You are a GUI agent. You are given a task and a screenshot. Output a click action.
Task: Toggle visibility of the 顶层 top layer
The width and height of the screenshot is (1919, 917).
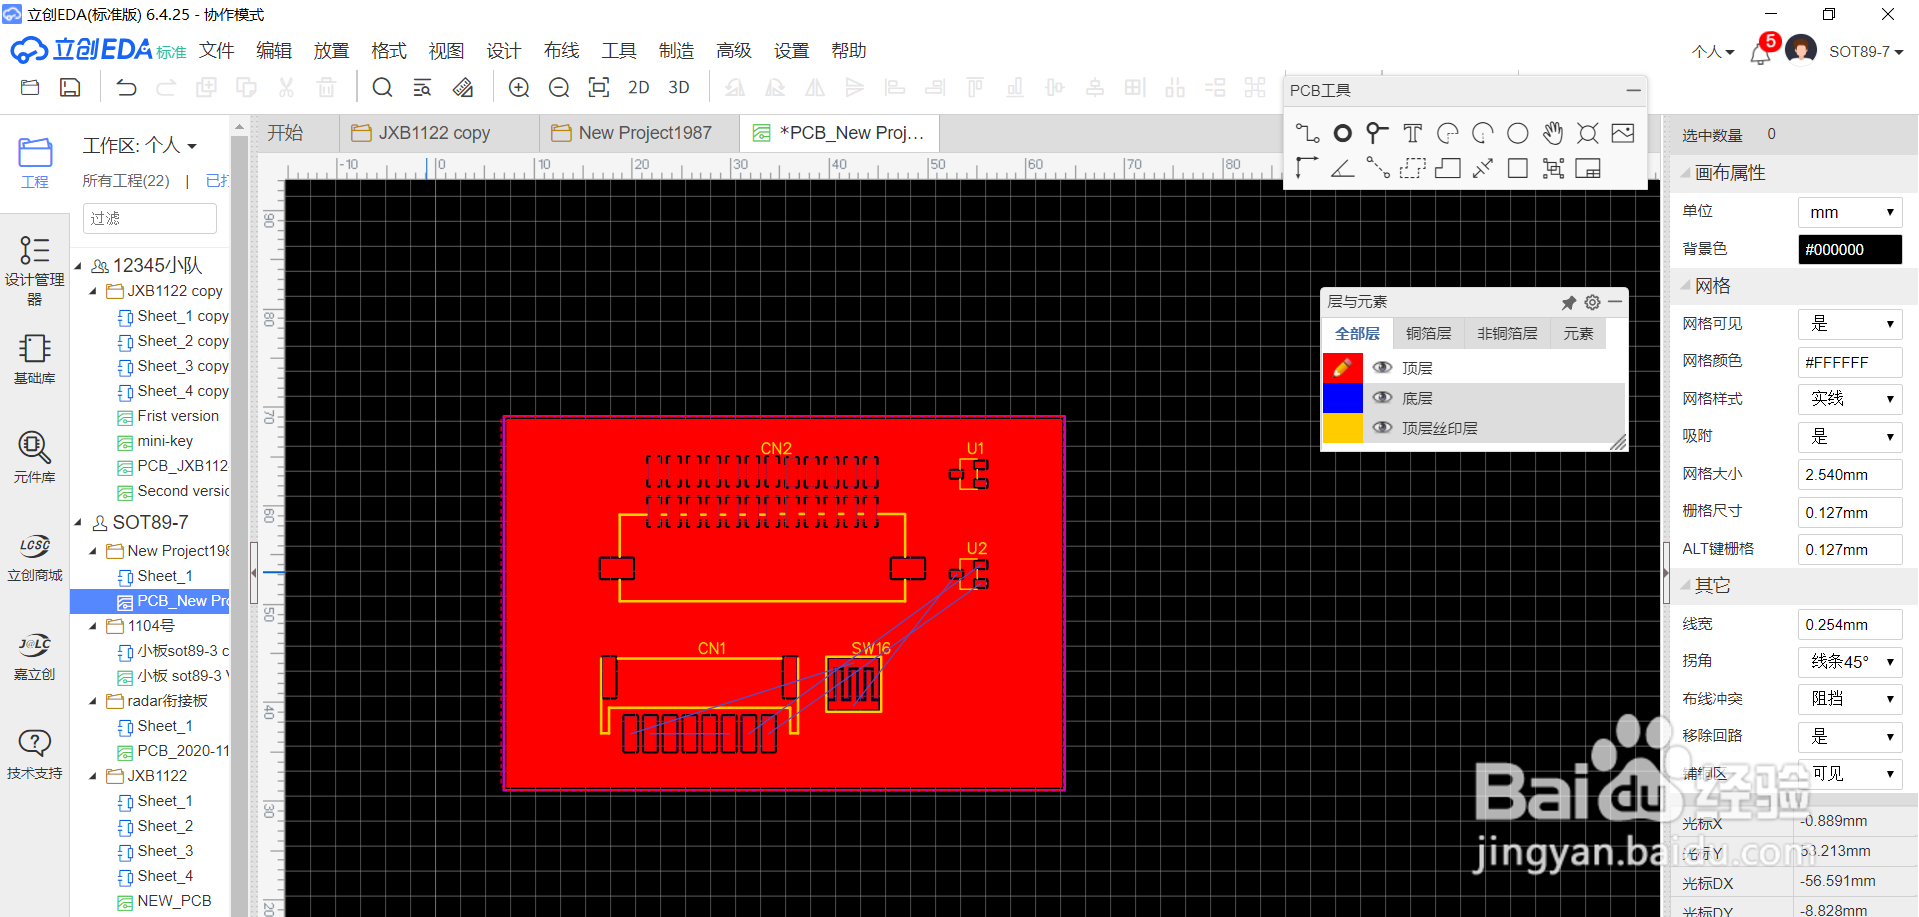pos(1383,368)
